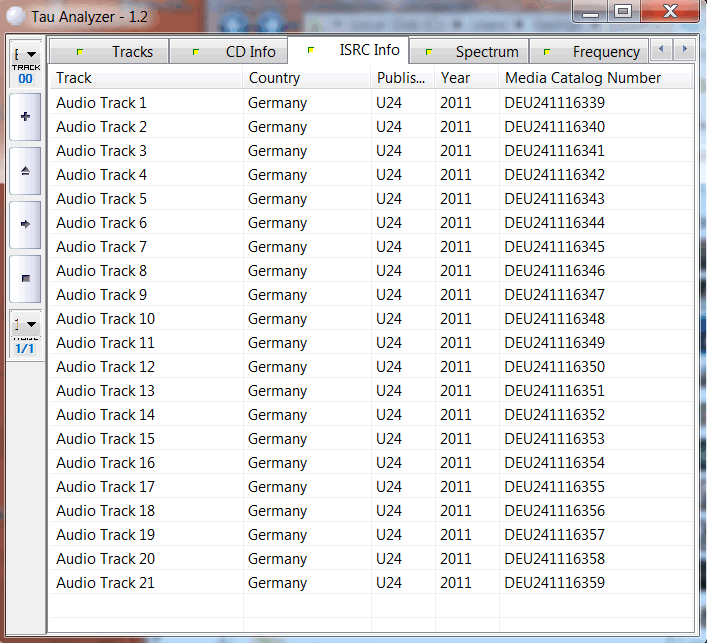
Task: Click the plus icon in left sidebar
Action: click(x=26, y=116)
